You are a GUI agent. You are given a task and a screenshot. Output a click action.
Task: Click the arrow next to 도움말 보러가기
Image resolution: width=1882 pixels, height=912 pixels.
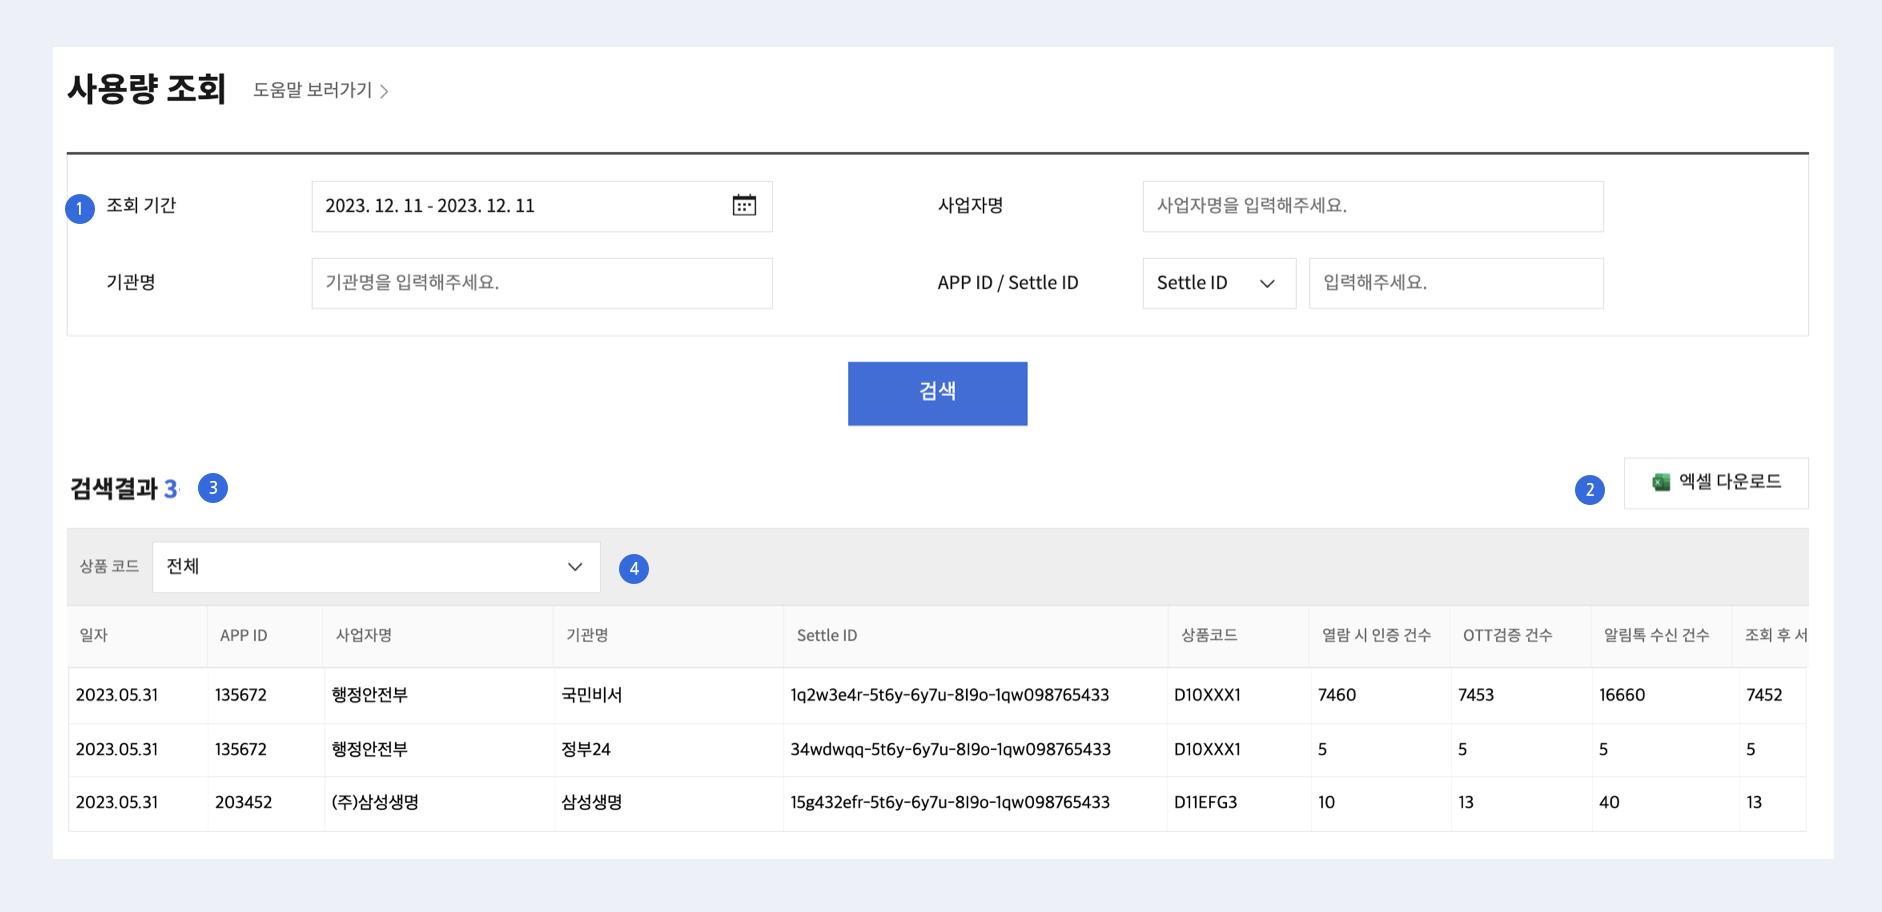384,92
